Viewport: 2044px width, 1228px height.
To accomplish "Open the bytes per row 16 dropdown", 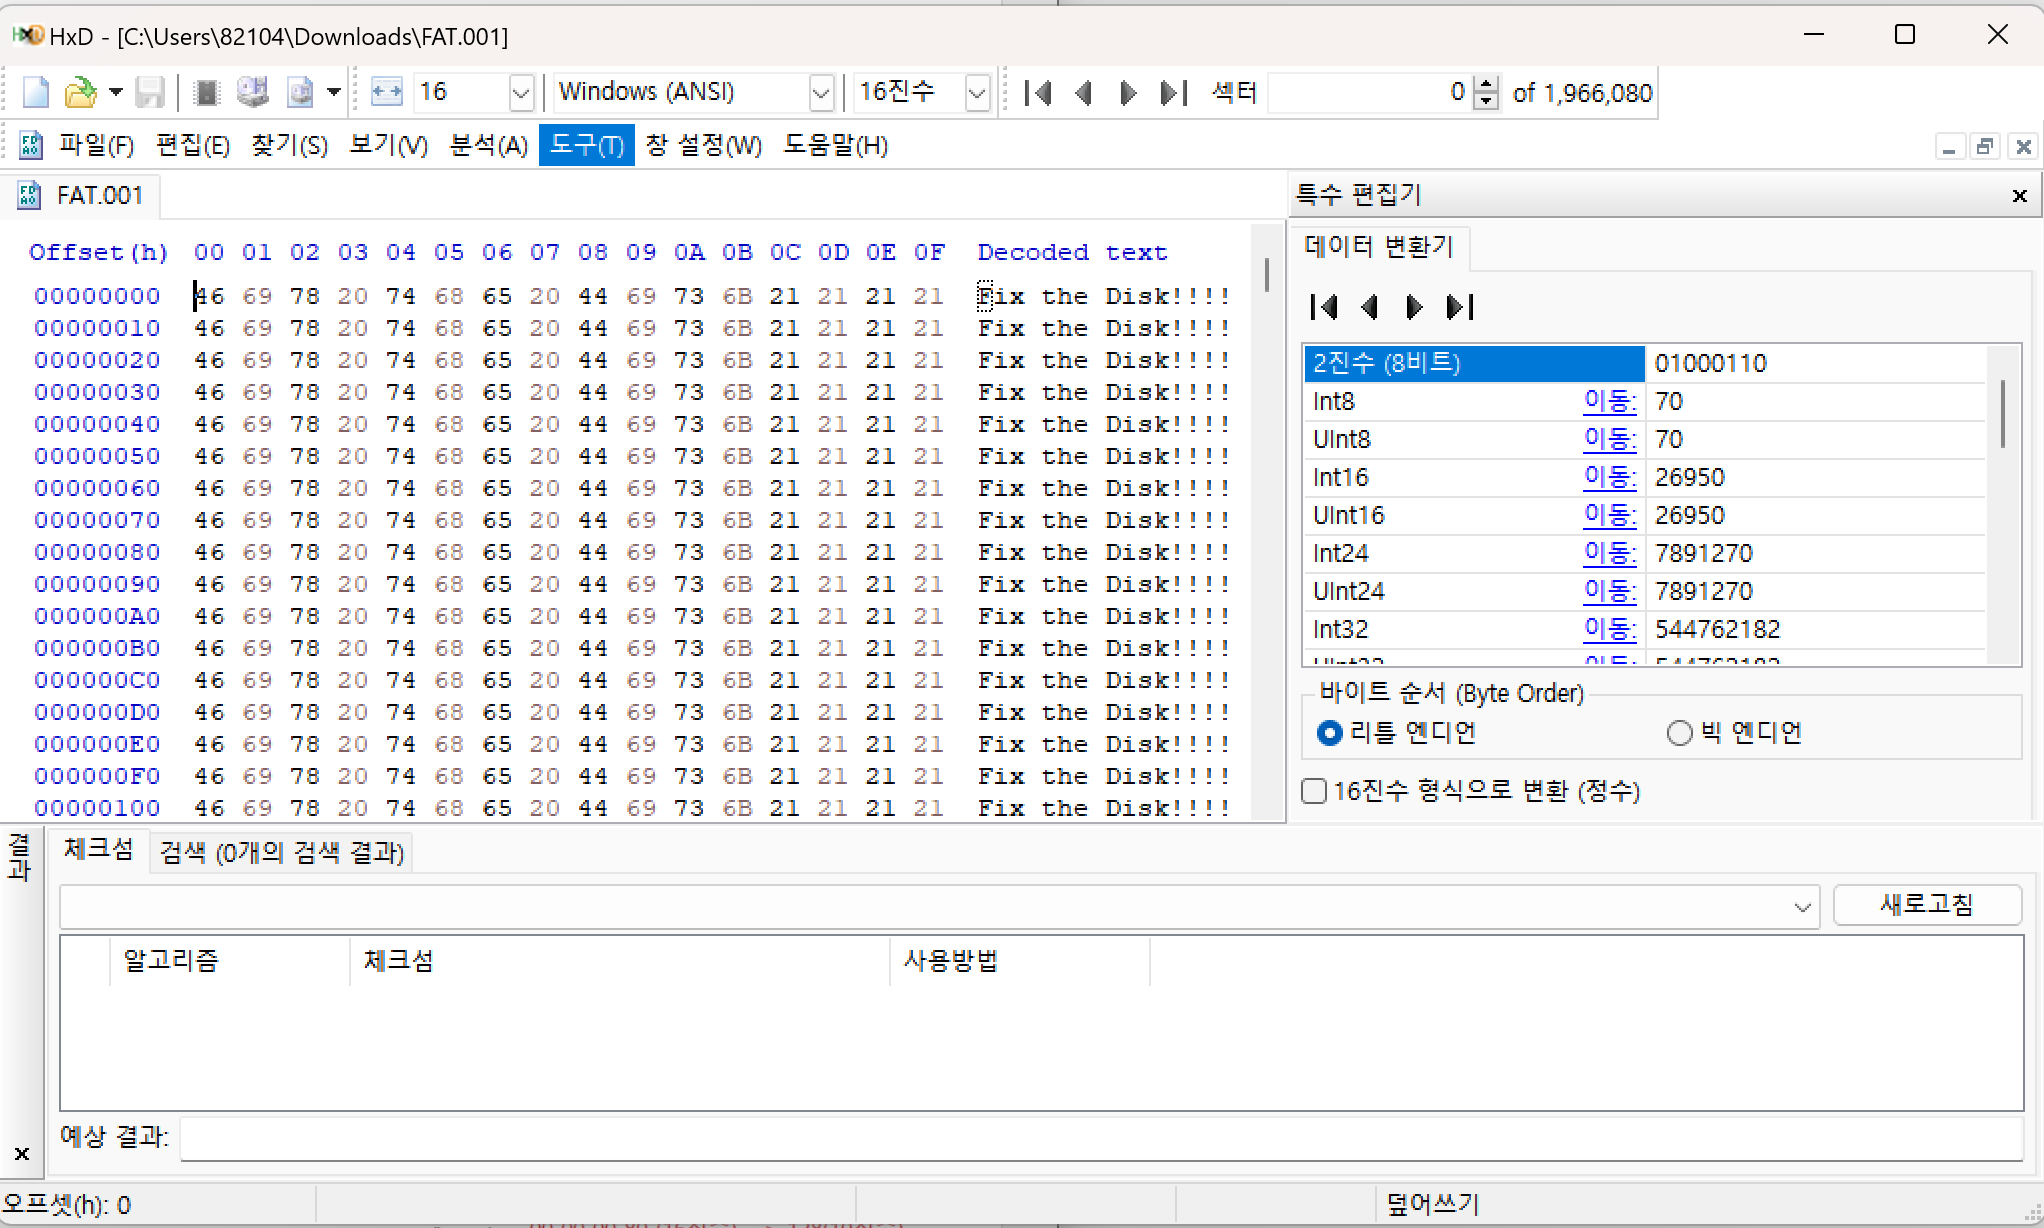I will tap(520, 93).
